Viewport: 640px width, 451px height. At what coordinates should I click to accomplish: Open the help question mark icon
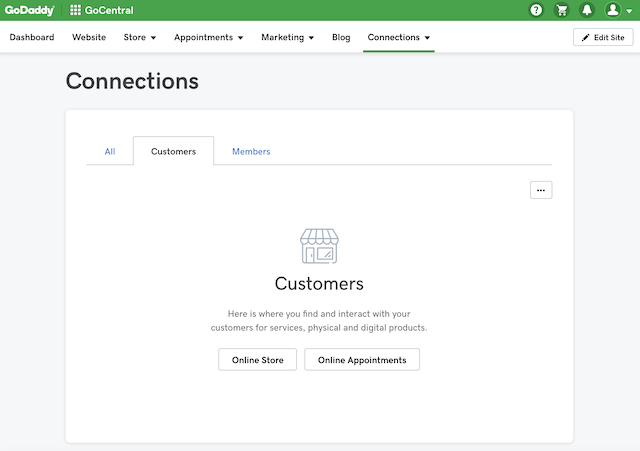[x=536, y=10]
